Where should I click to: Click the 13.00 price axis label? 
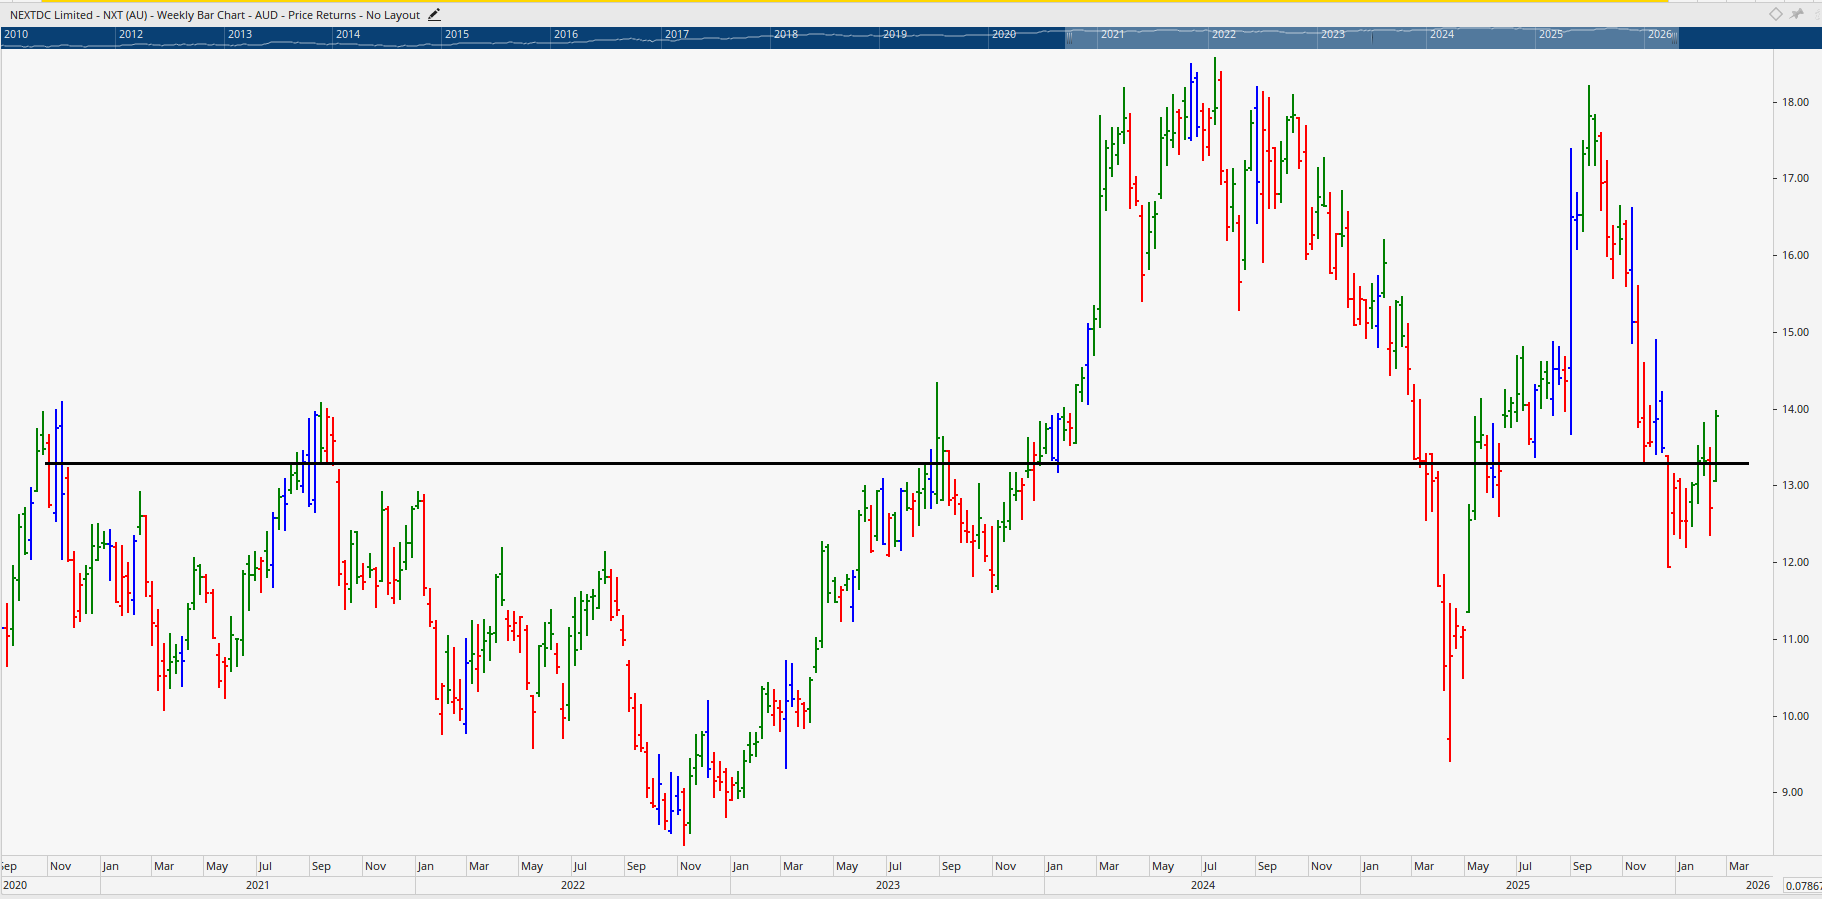coord(1795,485)
